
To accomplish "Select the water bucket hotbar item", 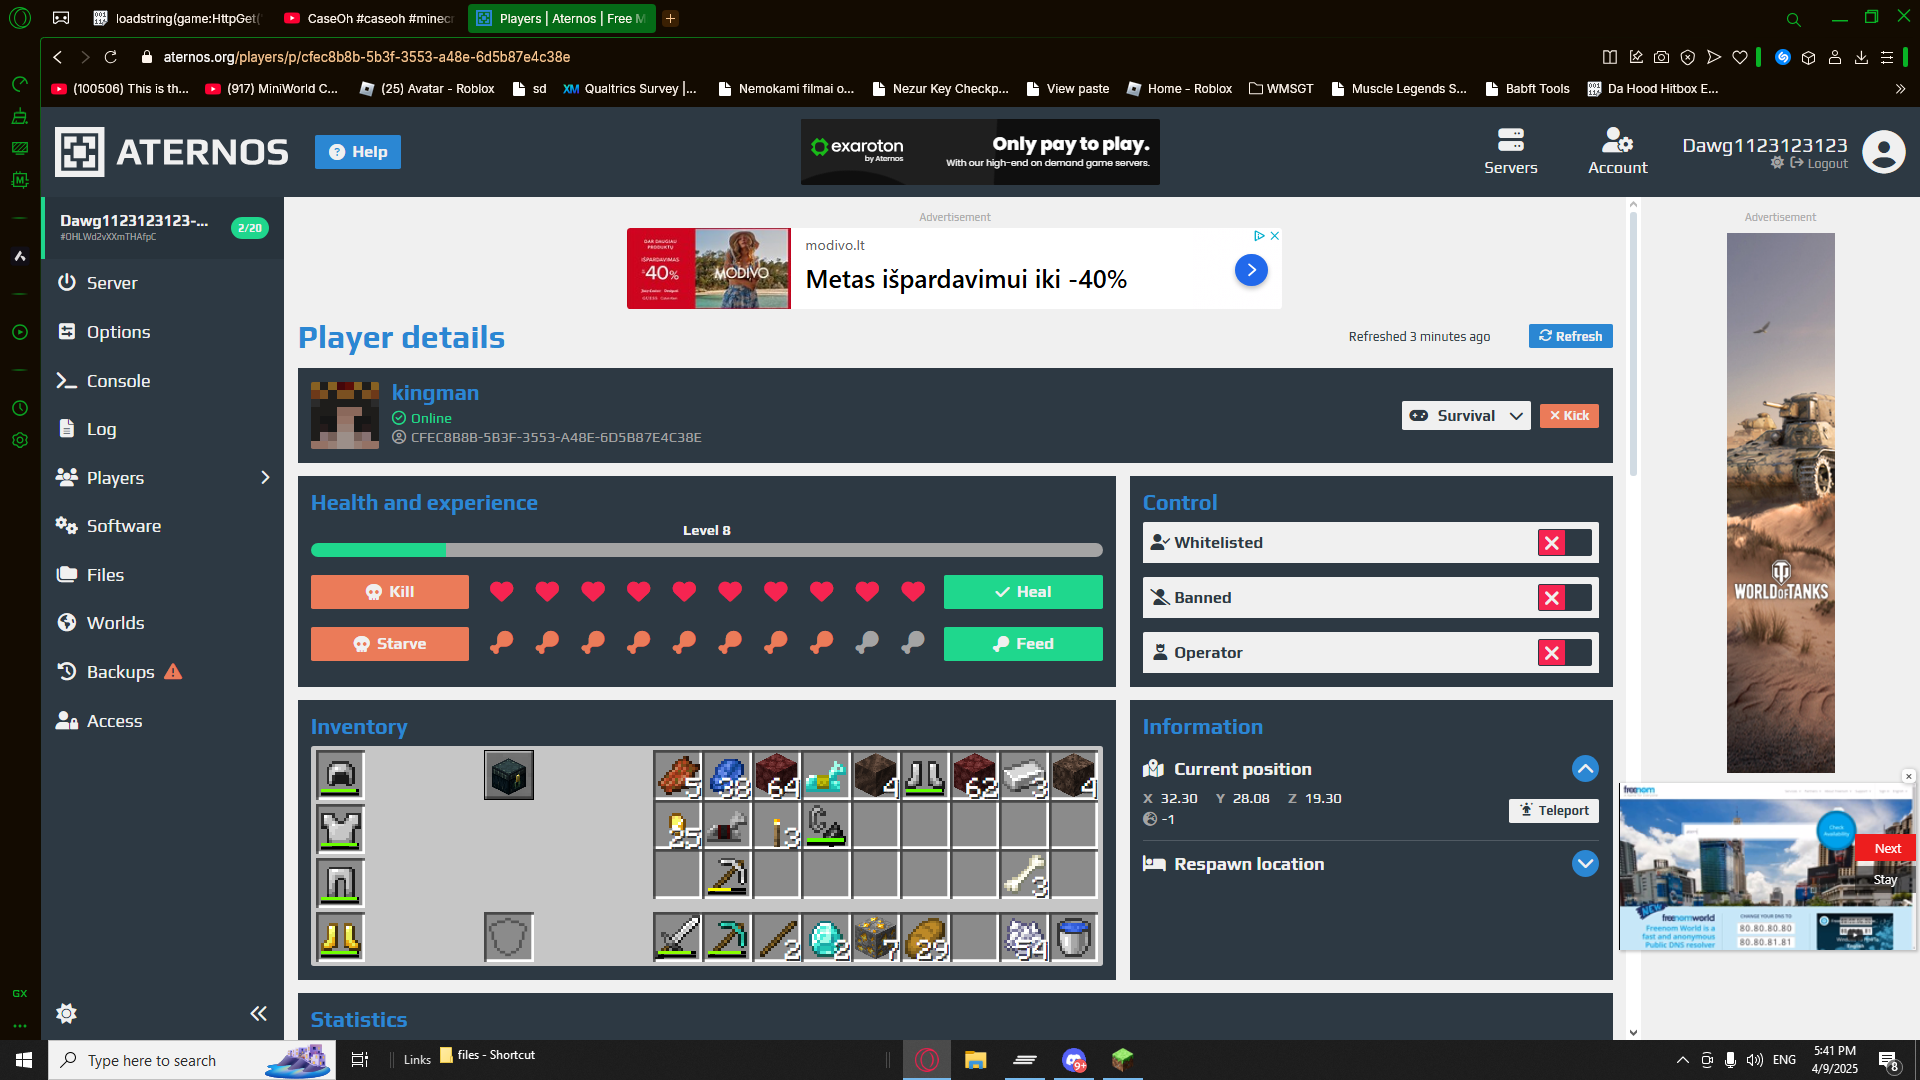I will coord(1074,937).
